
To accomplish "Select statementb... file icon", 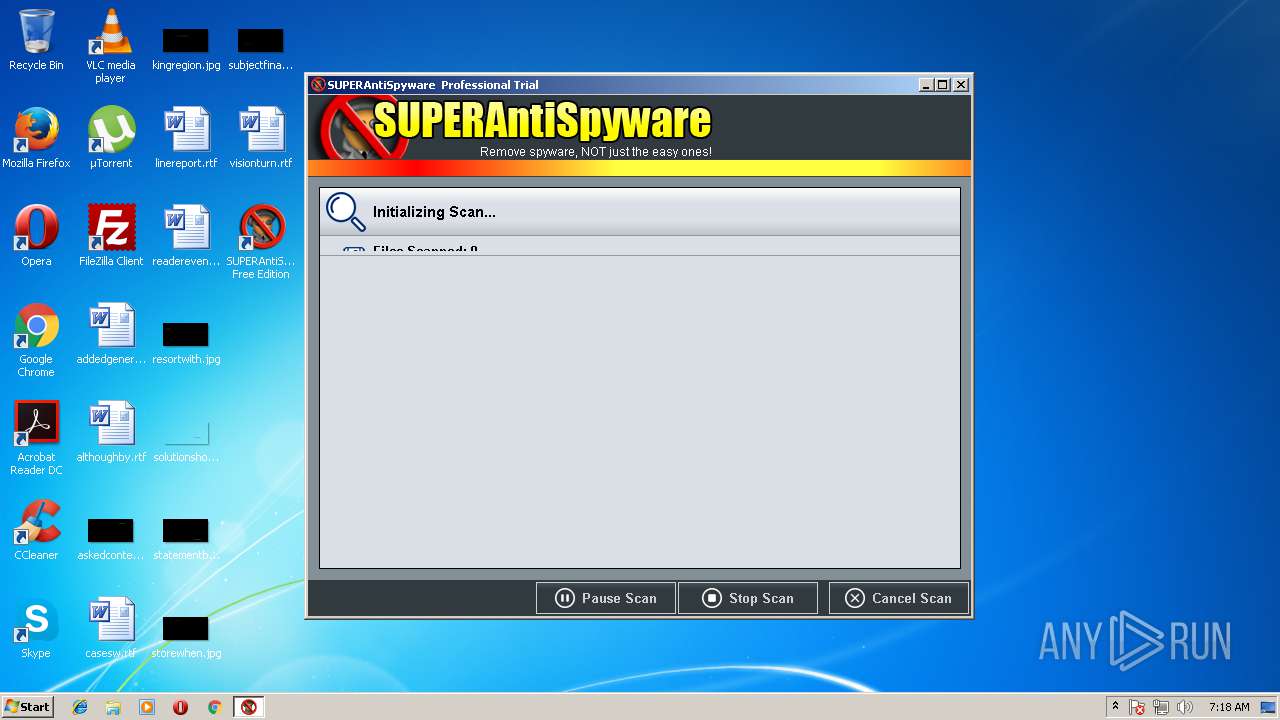I will [186, 538].
